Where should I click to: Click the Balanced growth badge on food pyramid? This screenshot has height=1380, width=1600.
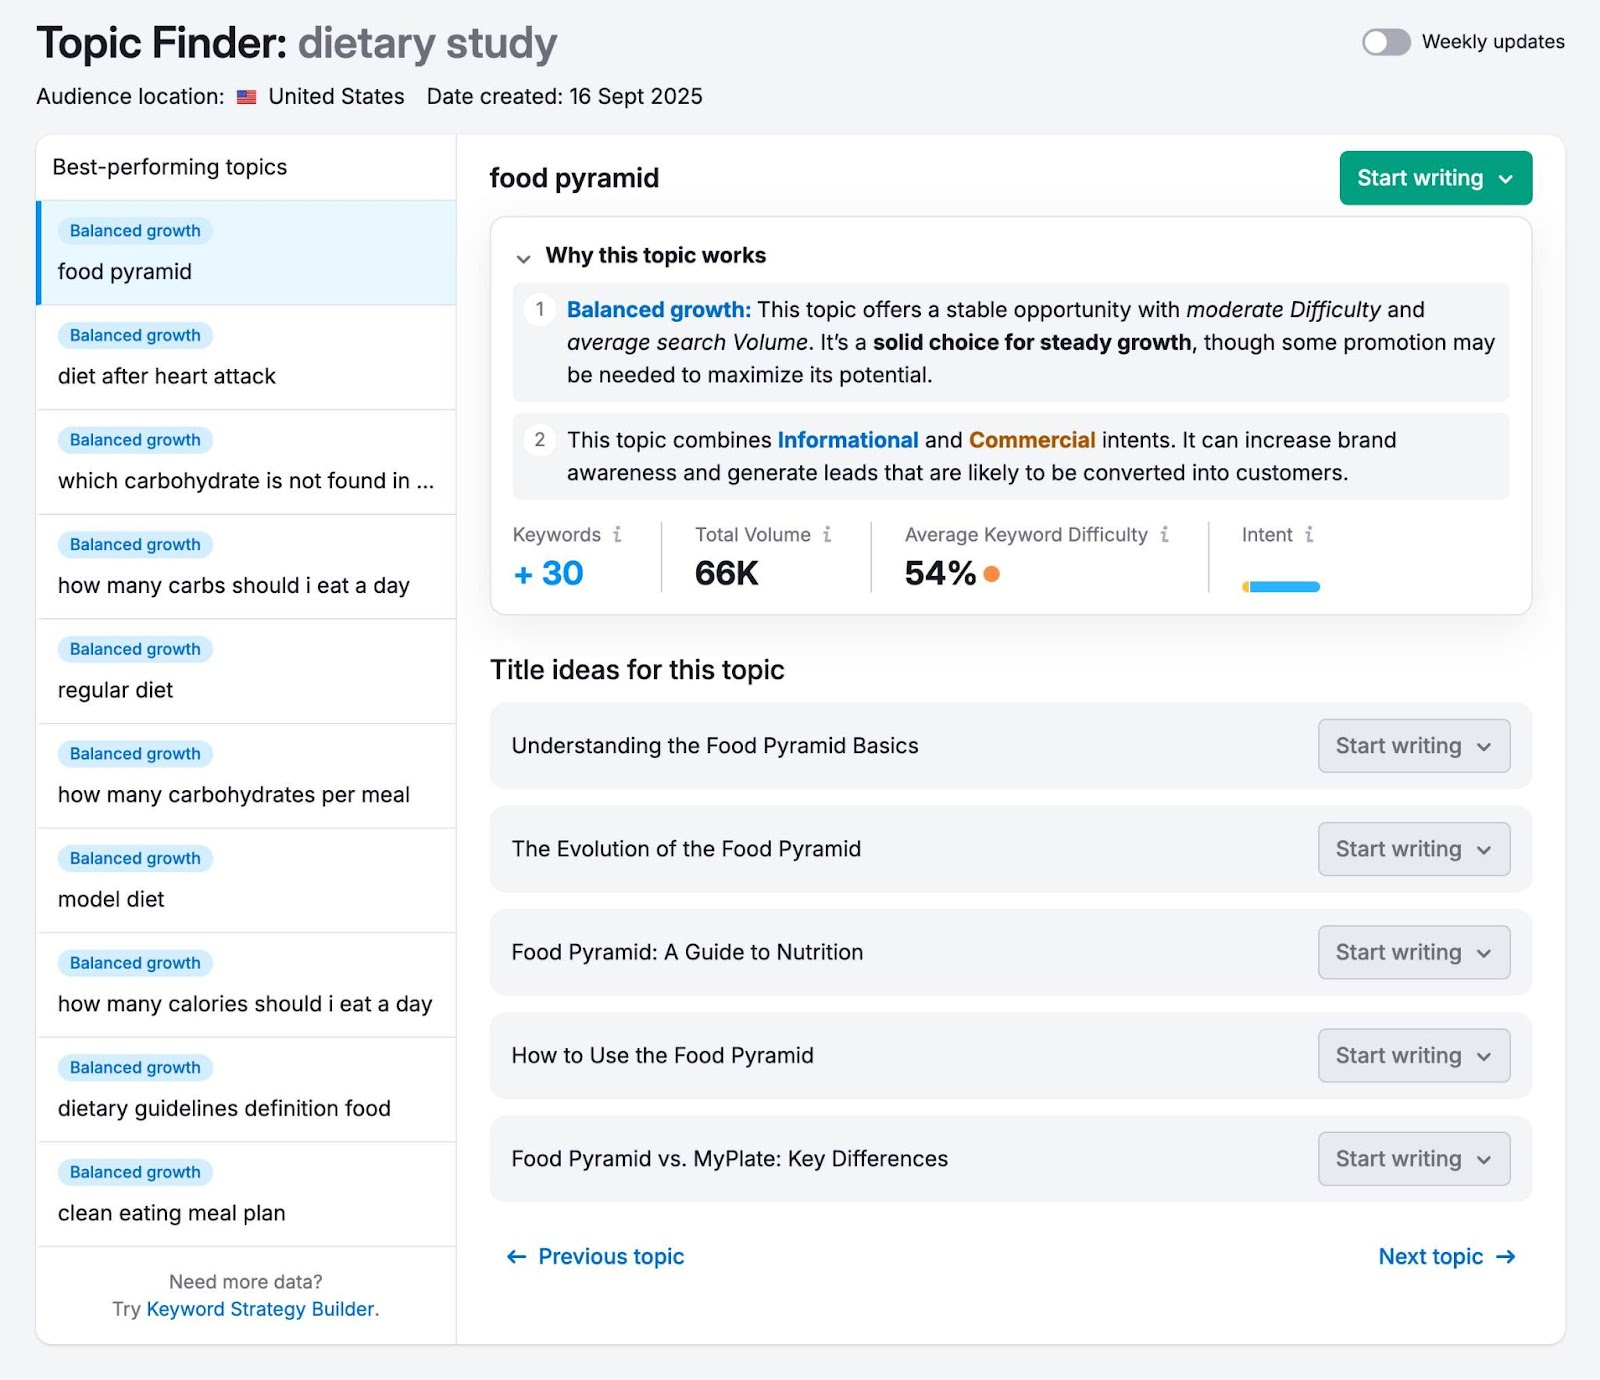coord(134,230)
